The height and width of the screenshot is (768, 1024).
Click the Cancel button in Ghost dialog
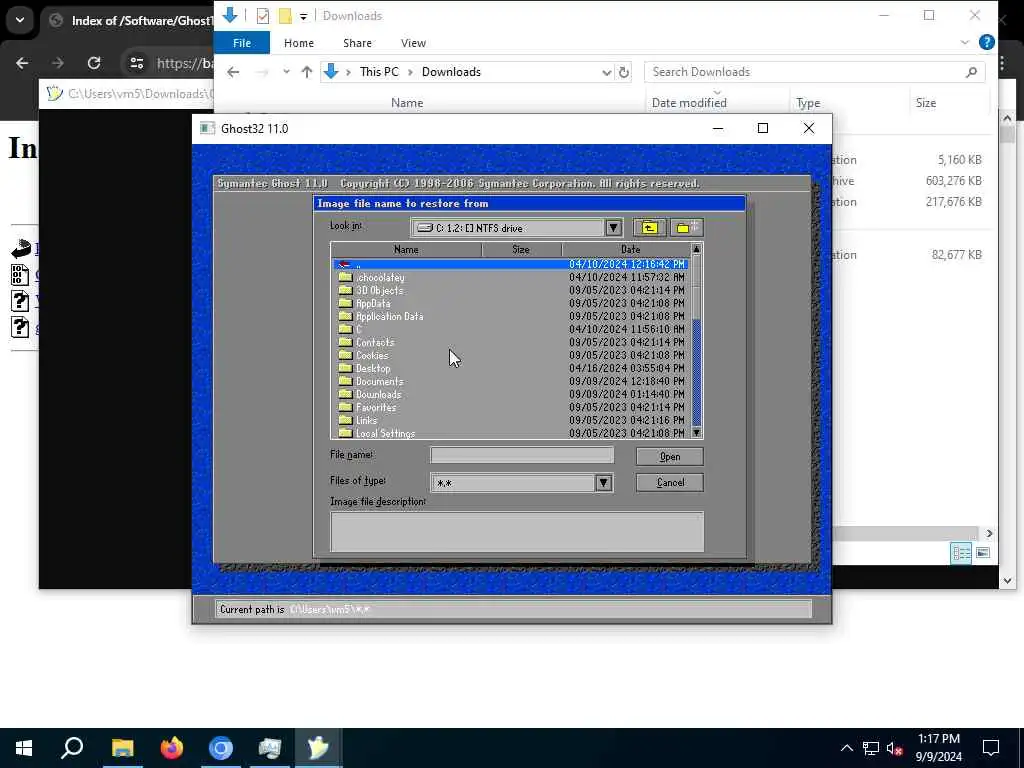click(669, 483)
